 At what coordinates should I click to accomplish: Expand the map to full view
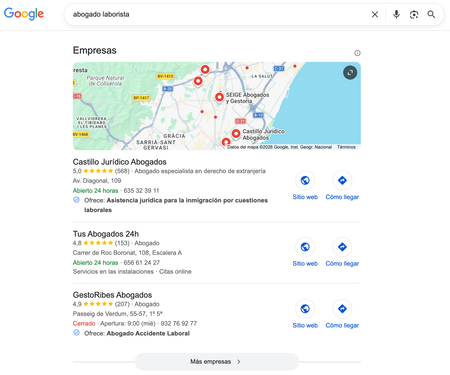pyautogui.click(x=350, y=72)
